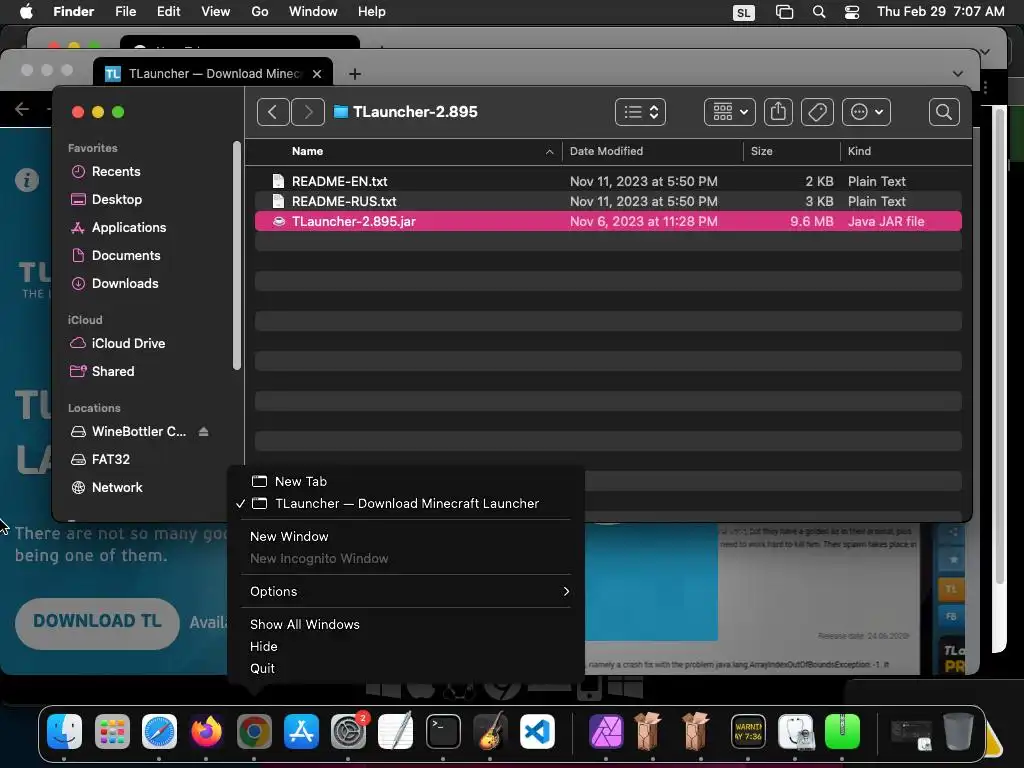1024x768 pixels.
Task: Open the Edit menu in menu bar
Action: point(168,12)
